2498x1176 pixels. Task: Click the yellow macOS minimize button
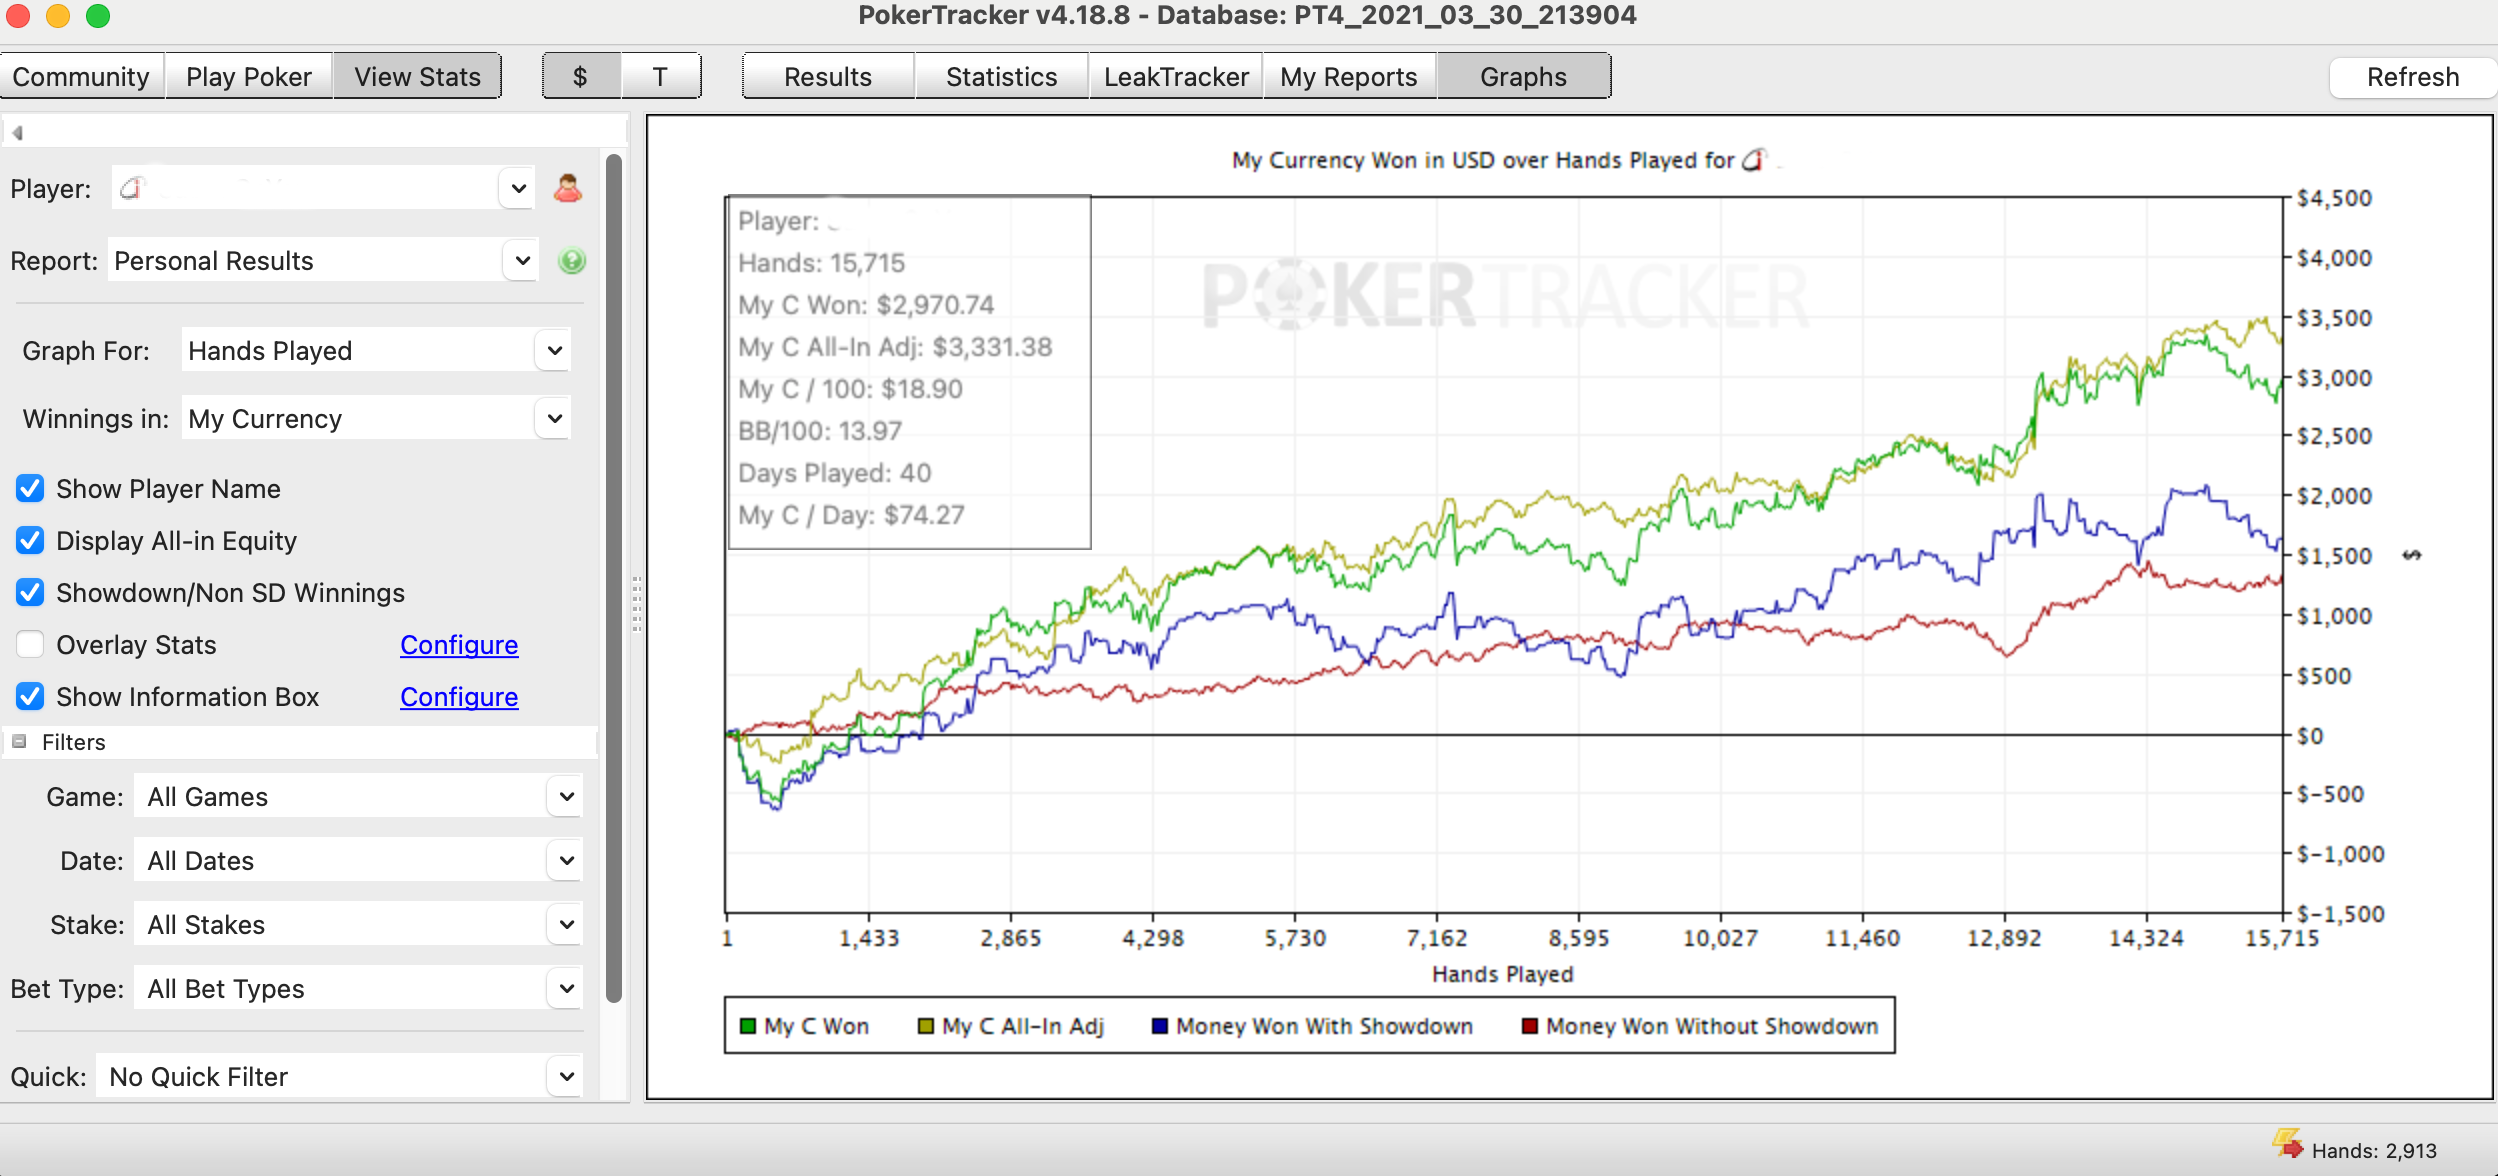pyautogui.click(x=58, y=16)
